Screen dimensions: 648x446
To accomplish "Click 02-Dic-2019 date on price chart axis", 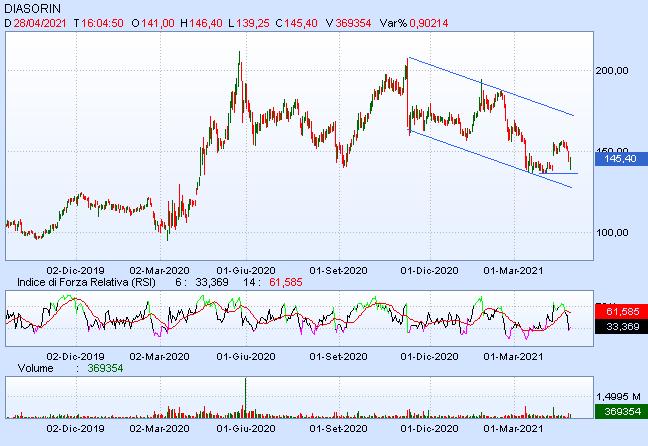I will click(75, 271).
